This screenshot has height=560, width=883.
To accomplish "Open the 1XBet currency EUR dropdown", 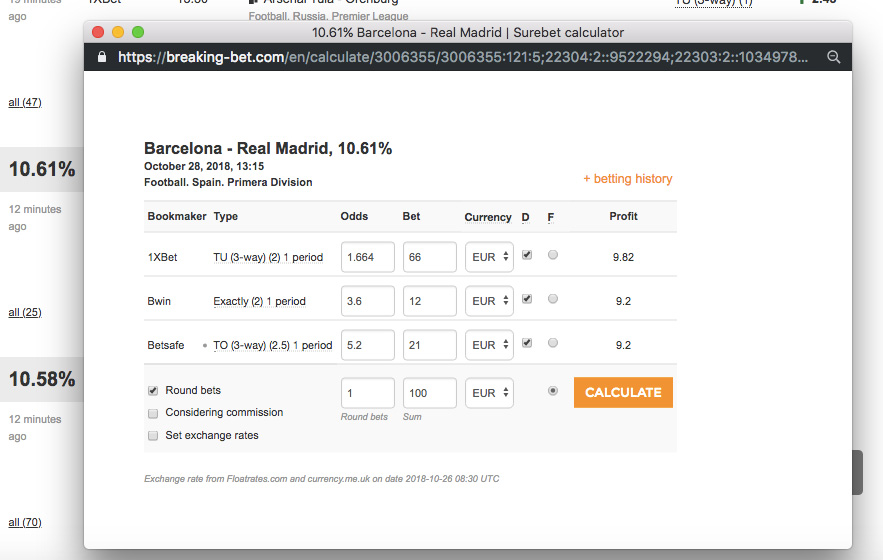I will (489, 257).
